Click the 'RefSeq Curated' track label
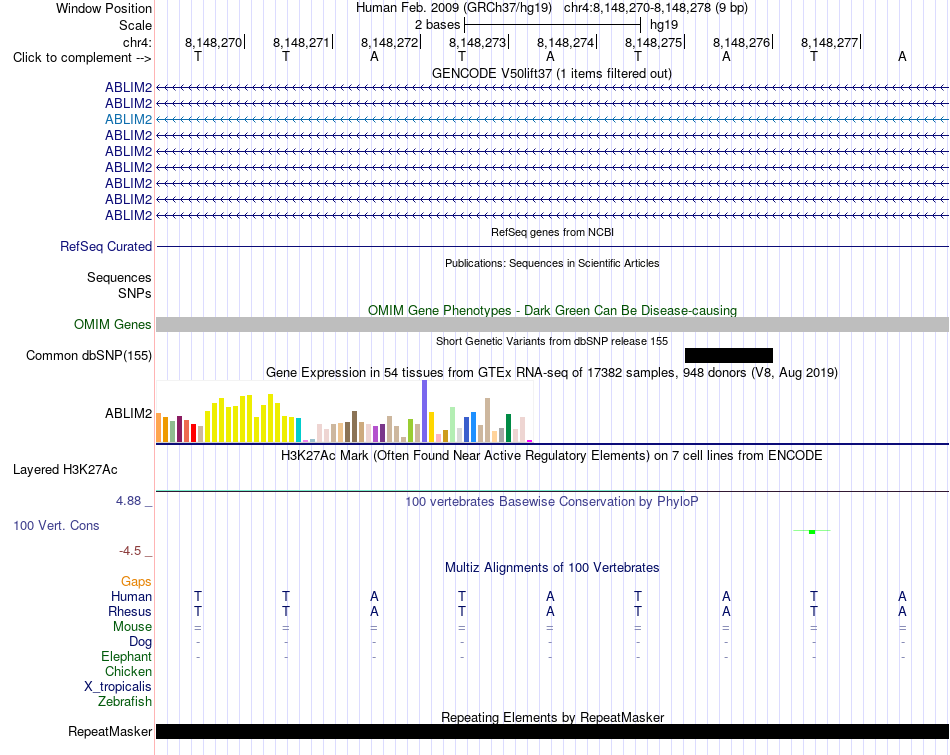Screen dimensions: 950x755 click(x=106, y=247)
